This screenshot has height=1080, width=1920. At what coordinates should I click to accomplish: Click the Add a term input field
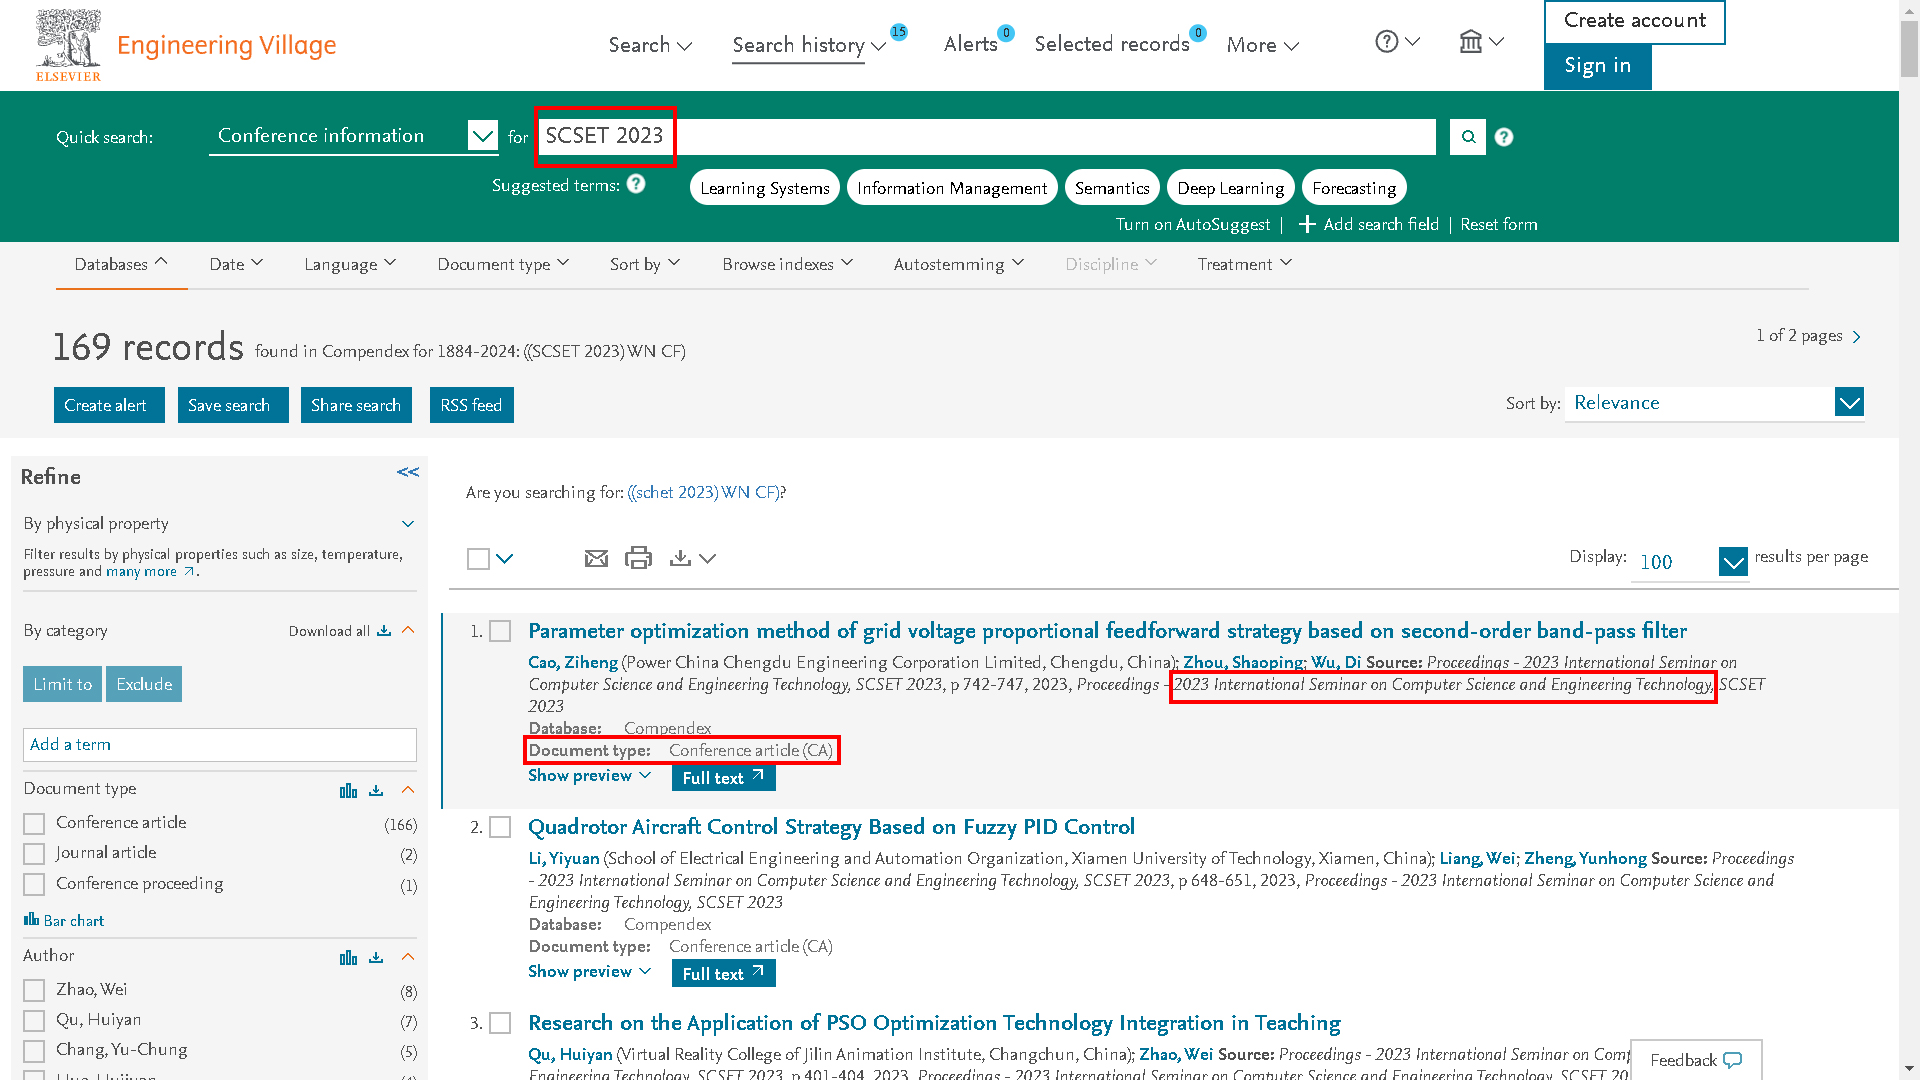coord(219,745)
